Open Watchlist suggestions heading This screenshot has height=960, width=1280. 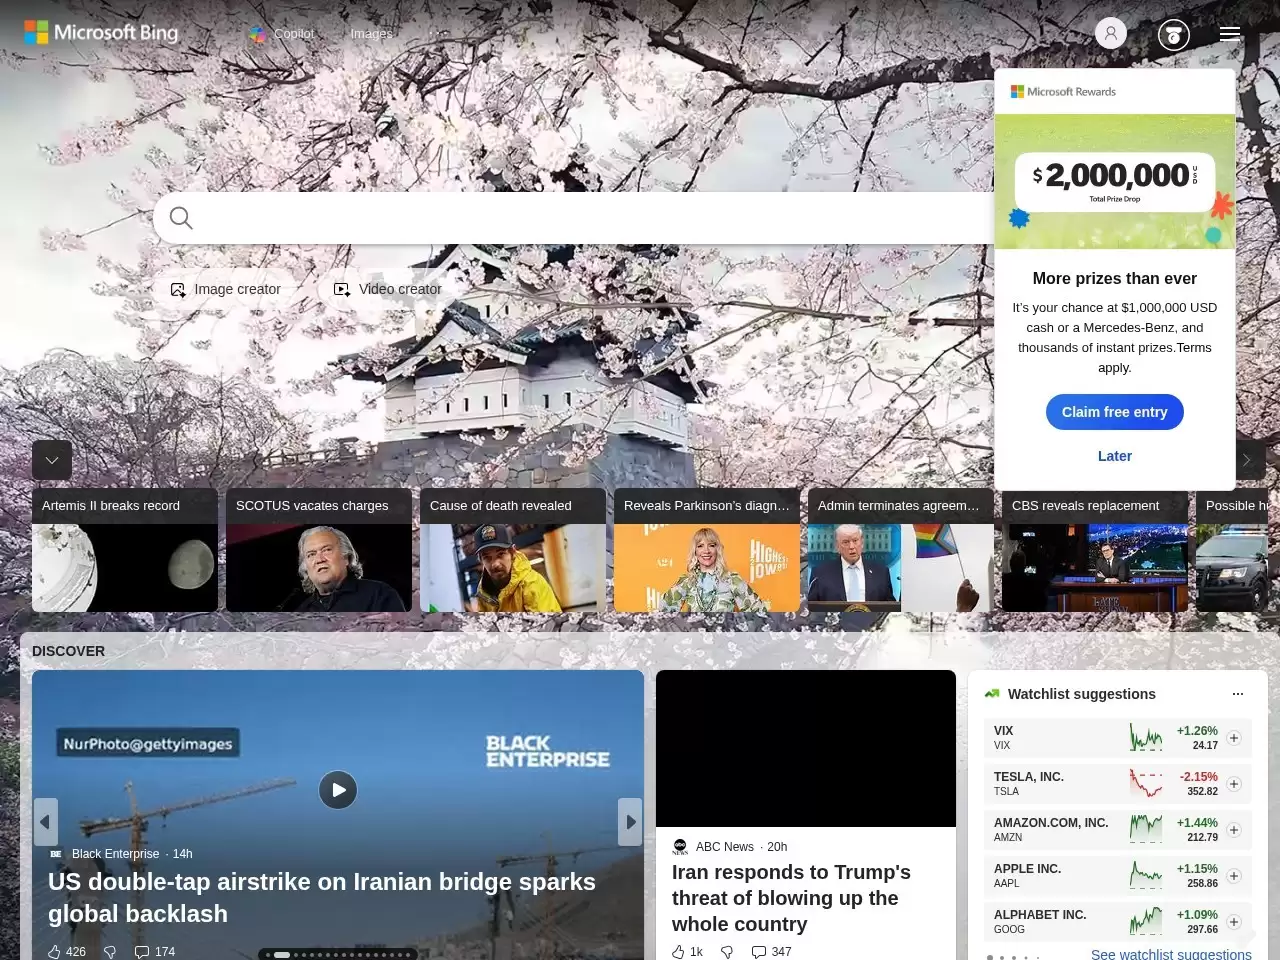pos(1081,694)
